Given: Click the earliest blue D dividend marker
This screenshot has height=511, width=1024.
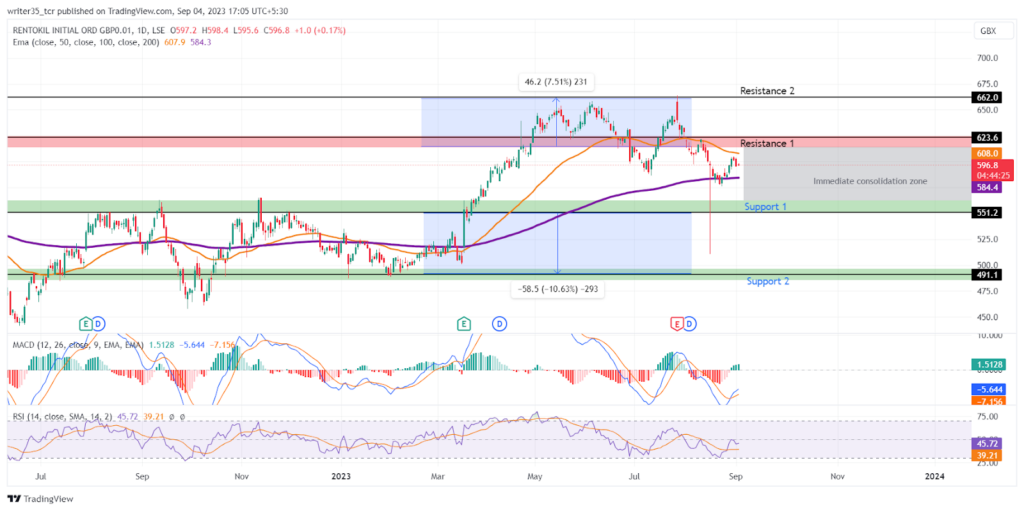Looking at the screenshot, I should (97, 323).
